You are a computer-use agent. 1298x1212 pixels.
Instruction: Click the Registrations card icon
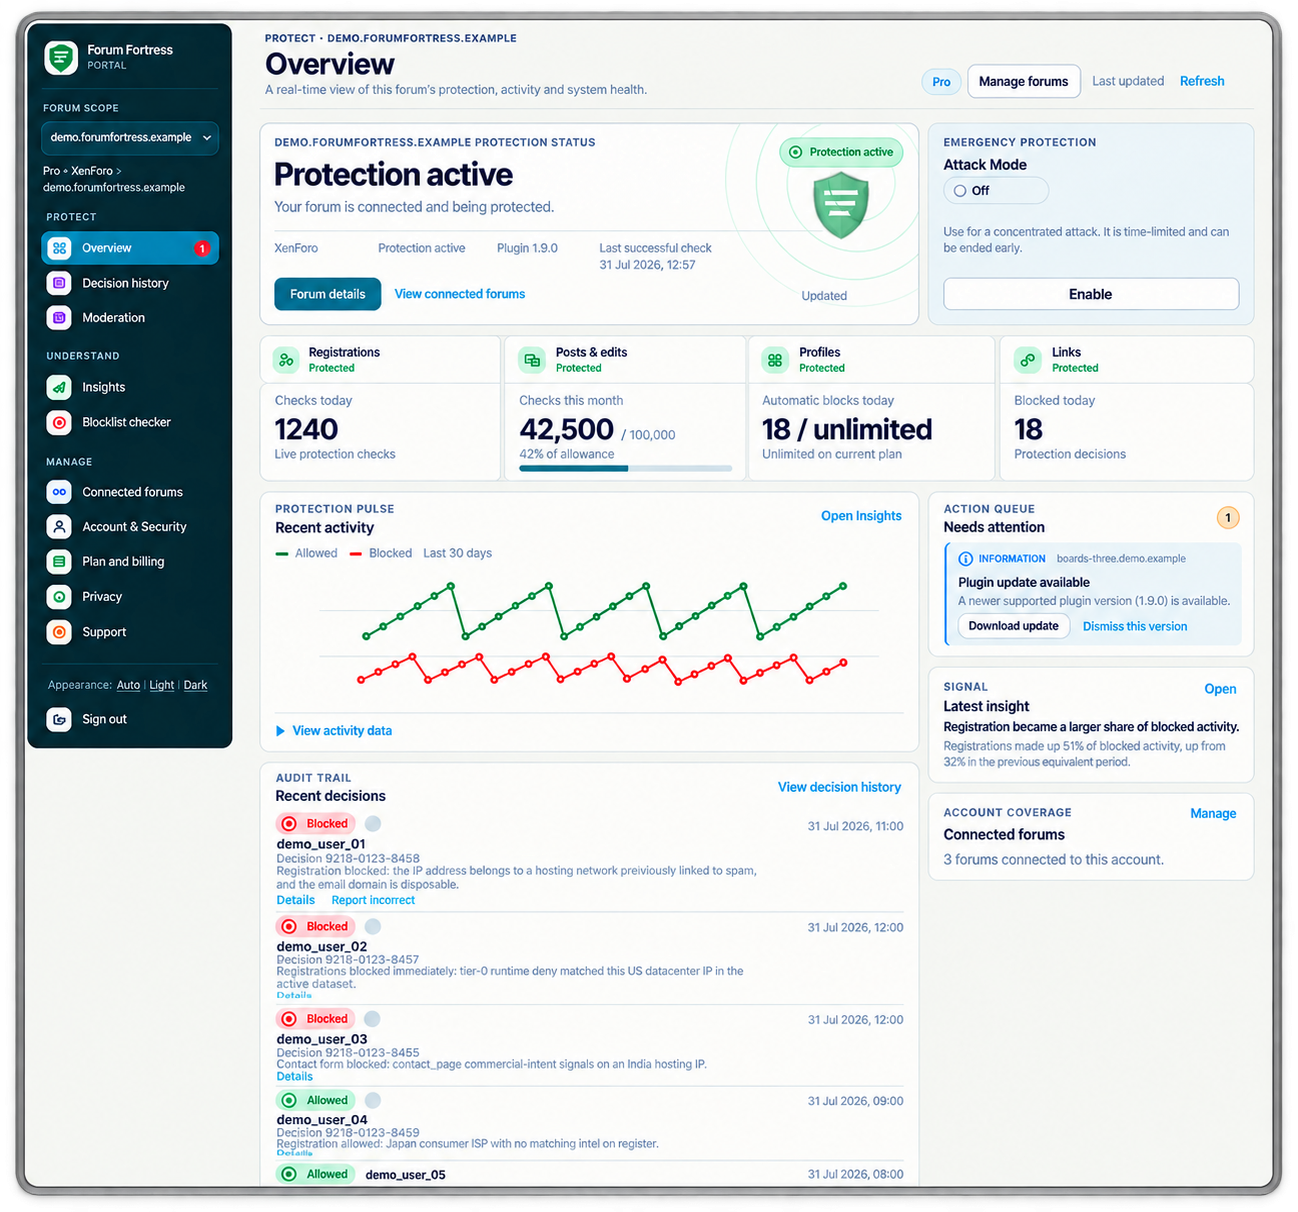[x=286, y=360]
